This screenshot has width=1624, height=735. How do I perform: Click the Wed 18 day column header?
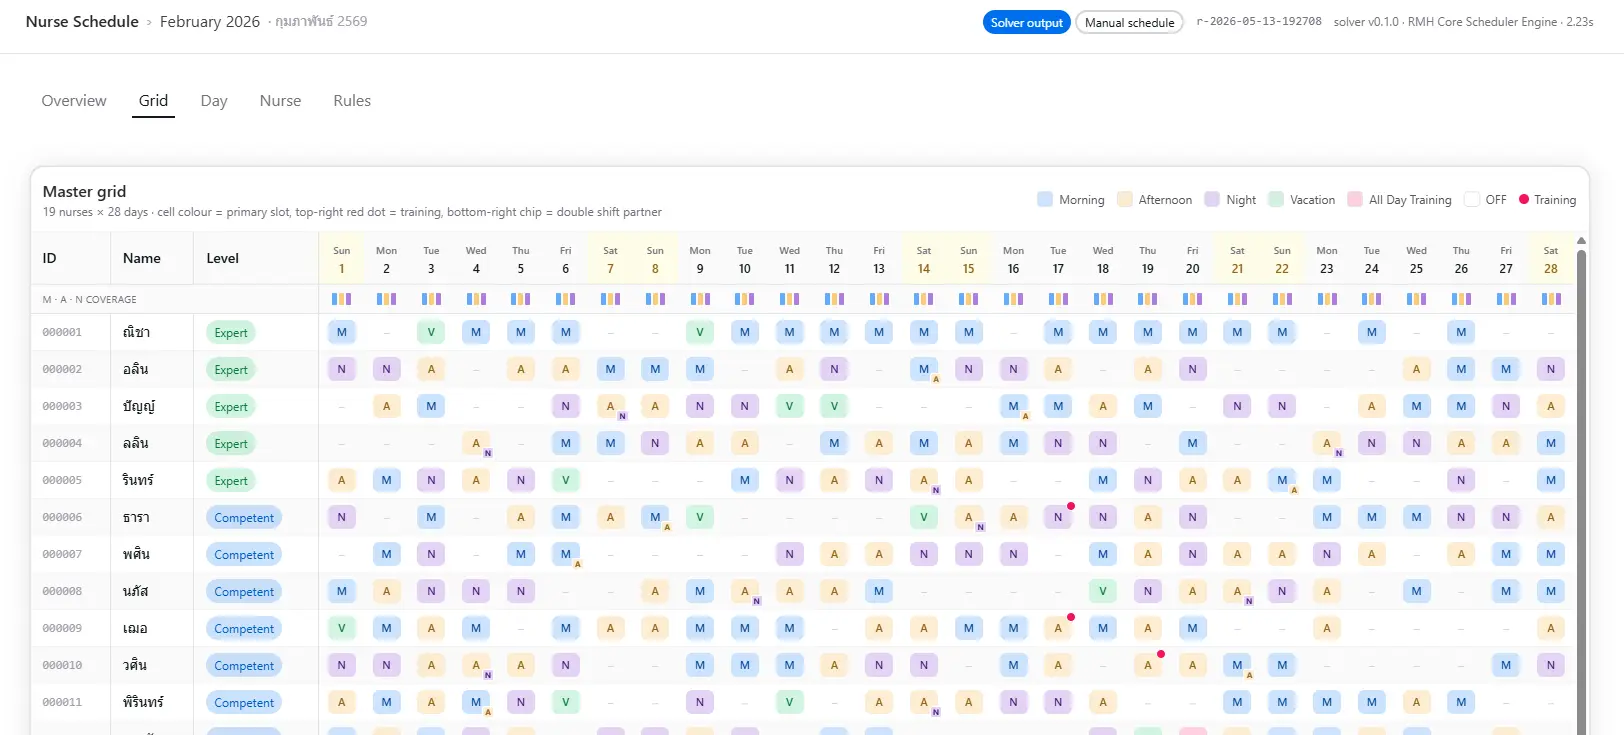[1103, 259]
